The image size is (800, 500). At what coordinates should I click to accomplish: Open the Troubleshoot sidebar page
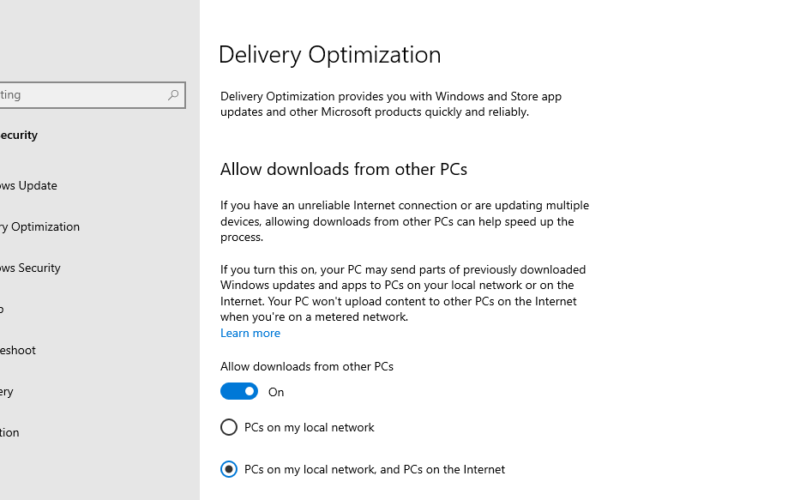pyautogui.click(x=18, y=351)
